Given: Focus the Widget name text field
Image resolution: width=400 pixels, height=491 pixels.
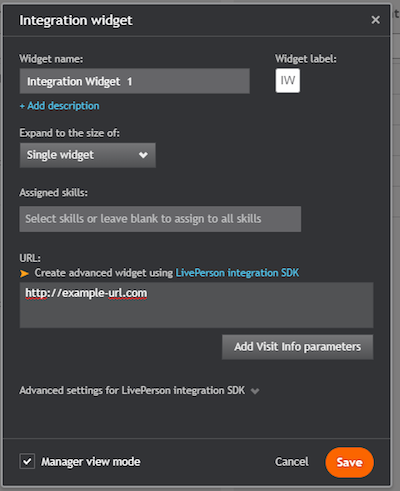Looking at the screenshot, I should (x=135, y=81).
